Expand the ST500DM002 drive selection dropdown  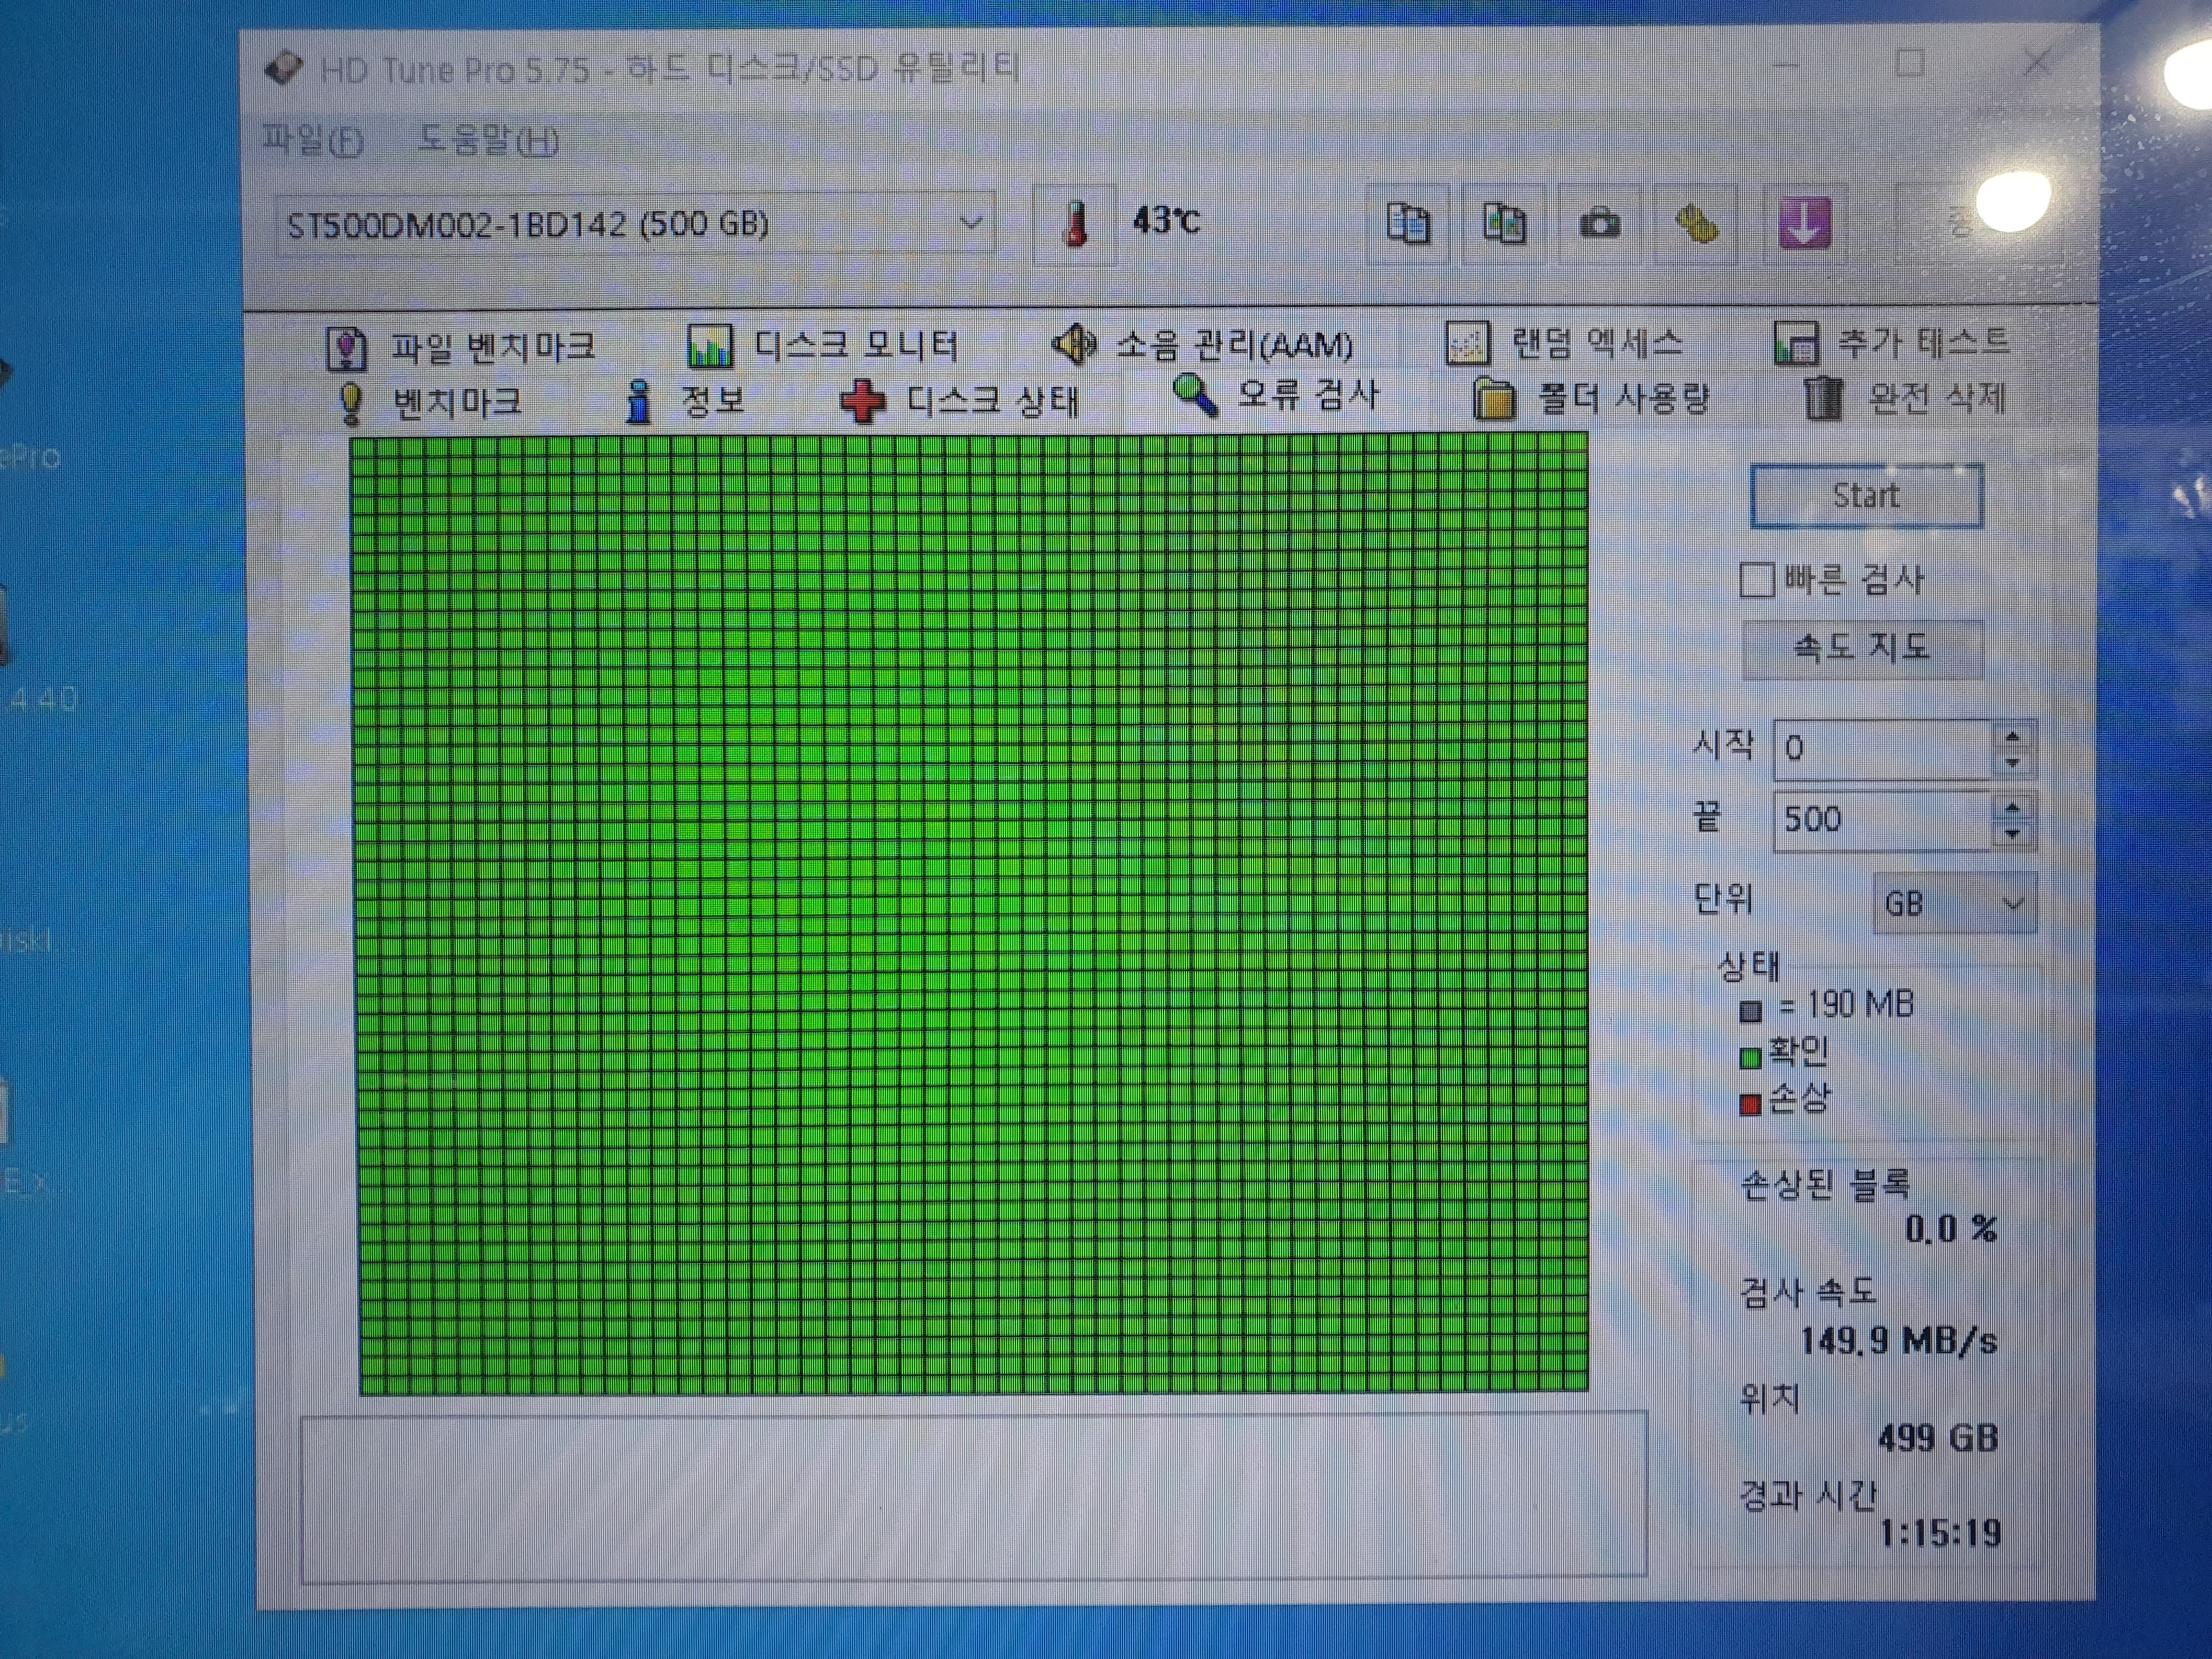[636, 224]
